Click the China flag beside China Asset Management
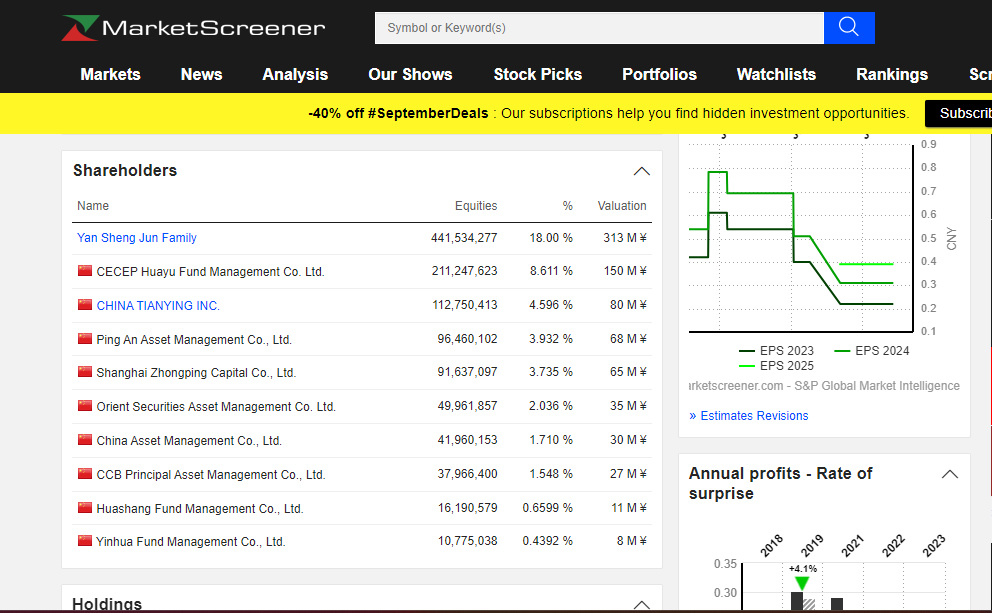 (85, 440)
